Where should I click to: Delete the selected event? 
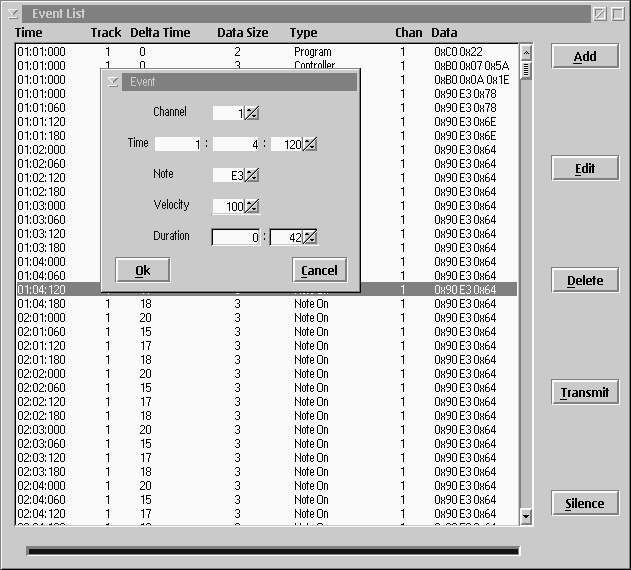pos(585,280)
